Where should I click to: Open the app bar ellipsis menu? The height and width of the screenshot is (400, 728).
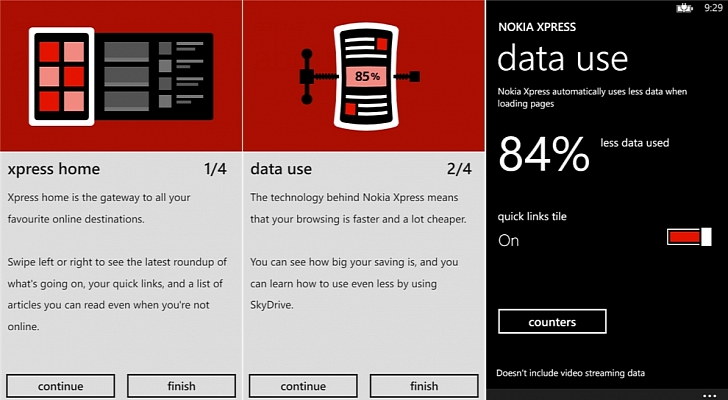(x=709, y=396)
